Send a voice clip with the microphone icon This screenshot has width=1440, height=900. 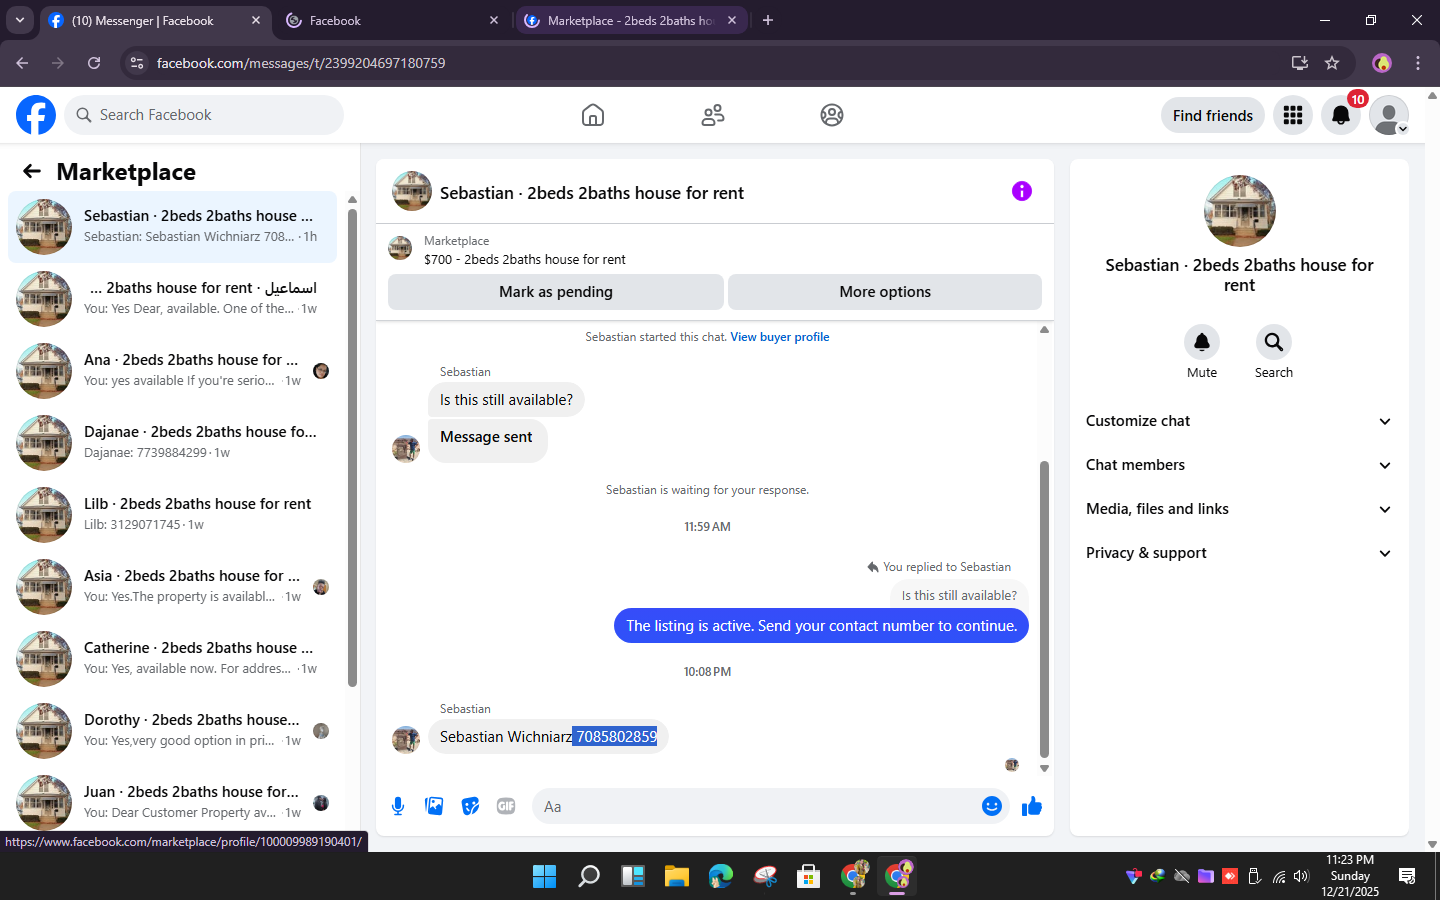point(398,806)
